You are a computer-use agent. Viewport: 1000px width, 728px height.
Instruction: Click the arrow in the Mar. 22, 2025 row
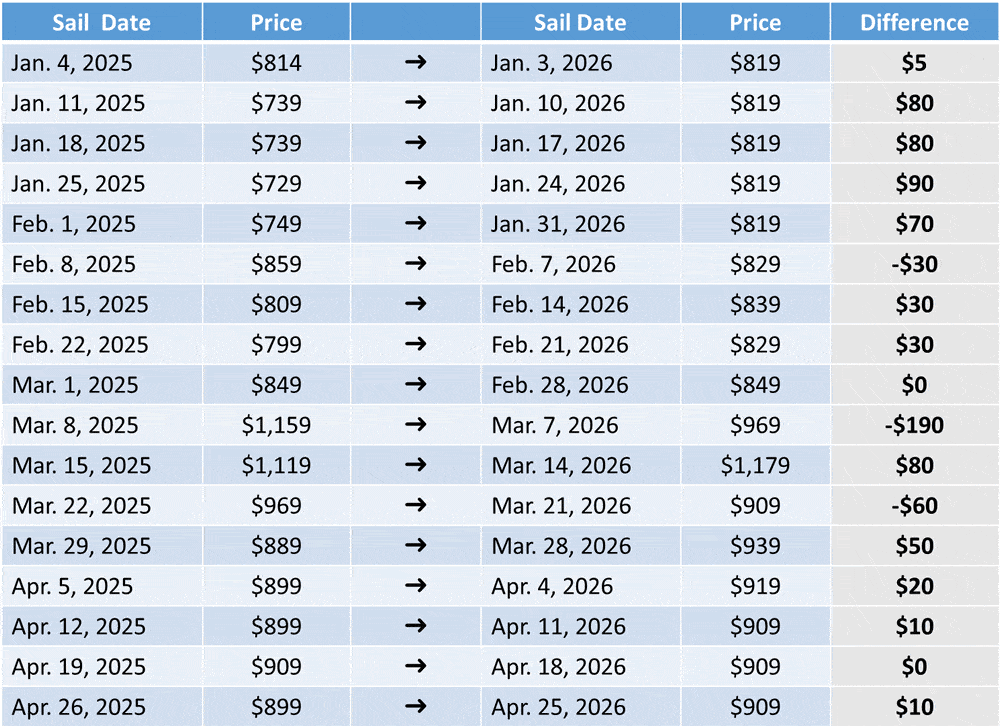tap(415, 505)
